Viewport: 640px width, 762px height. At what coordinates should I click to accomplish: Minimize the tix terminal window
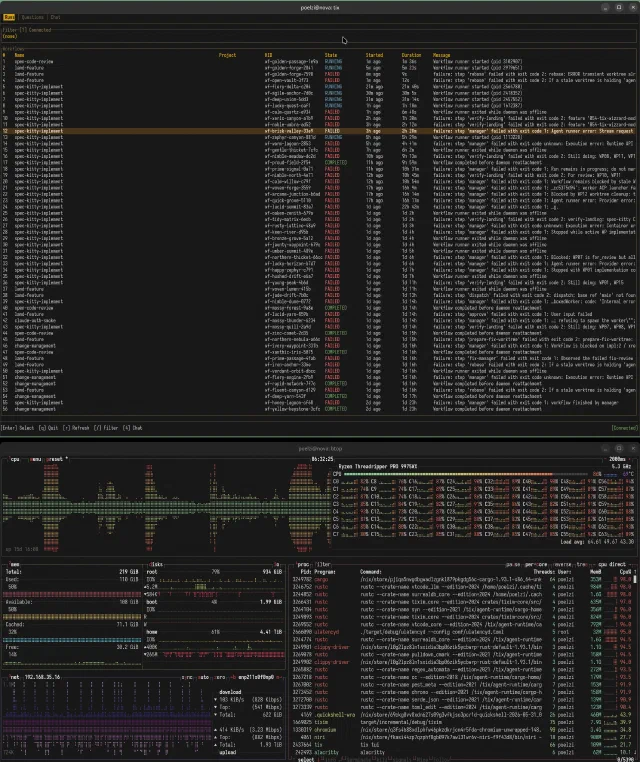[605, 7]
